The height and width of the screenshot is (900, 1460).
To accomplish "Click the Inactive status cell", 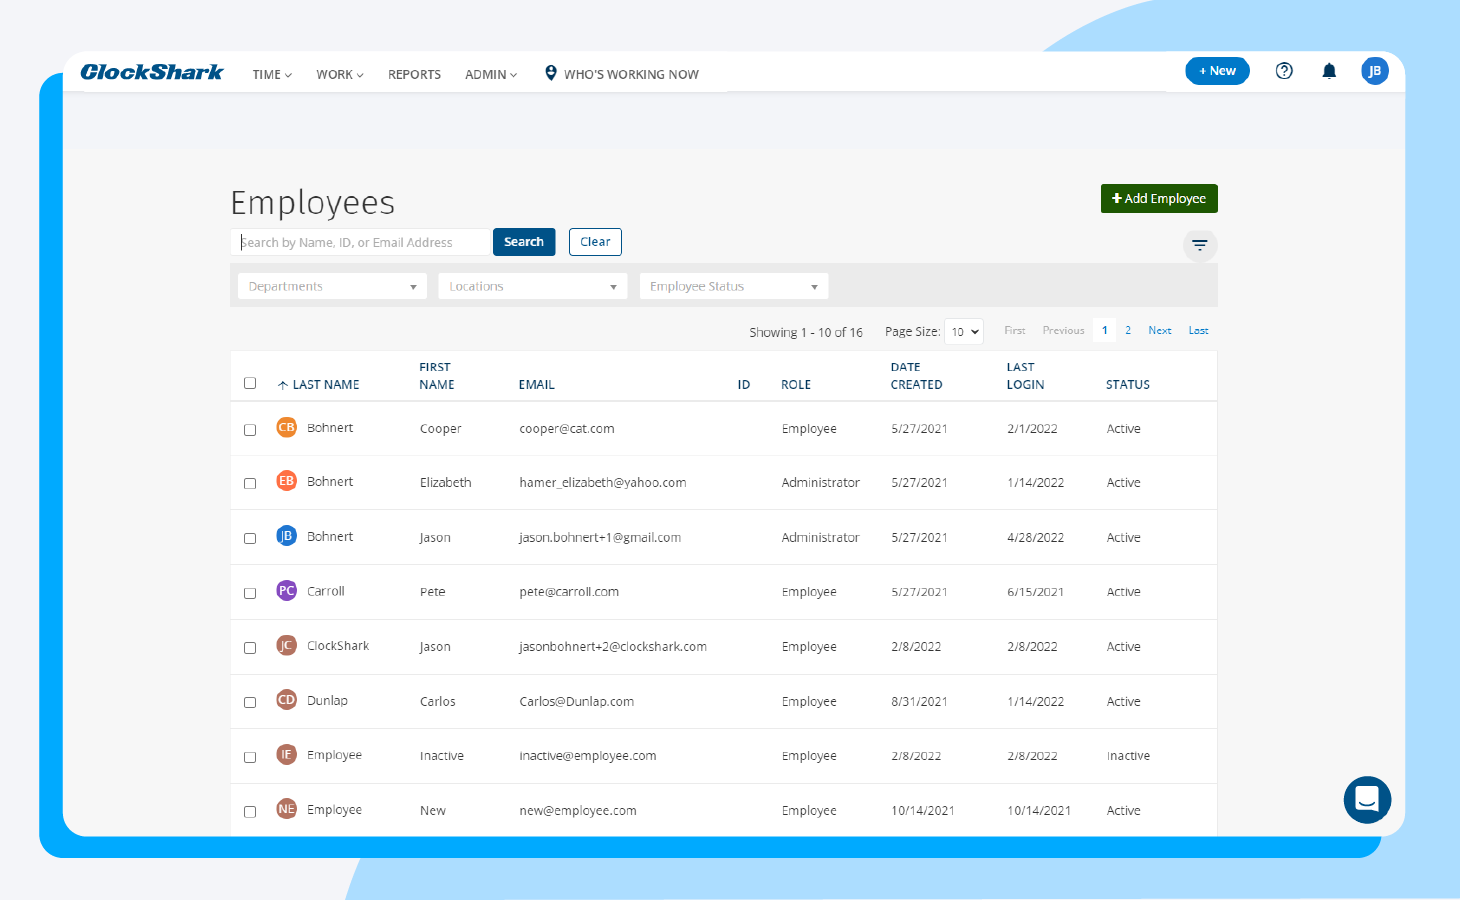I will [1128, 756].
